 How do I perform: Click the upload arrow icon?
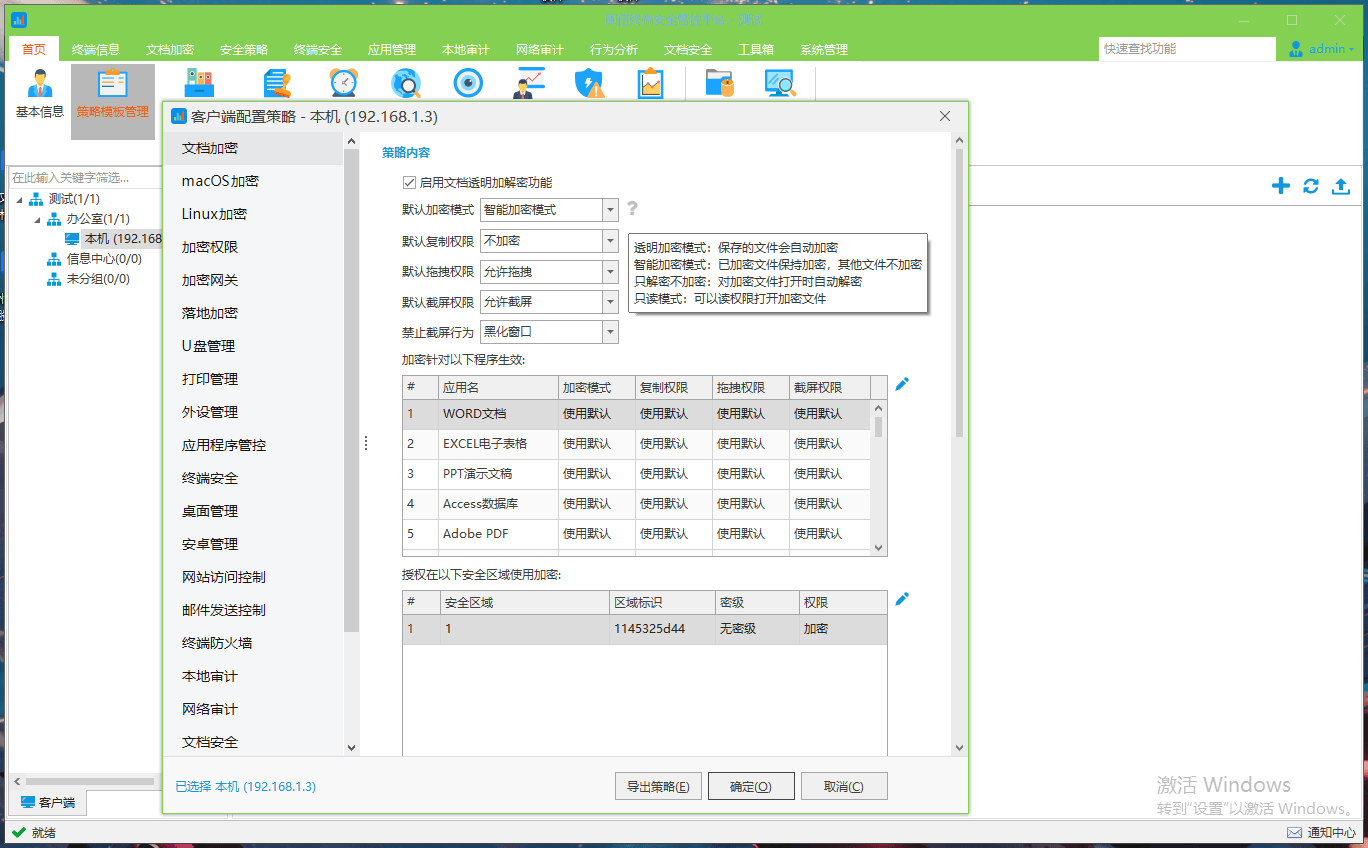(1341, 186)
